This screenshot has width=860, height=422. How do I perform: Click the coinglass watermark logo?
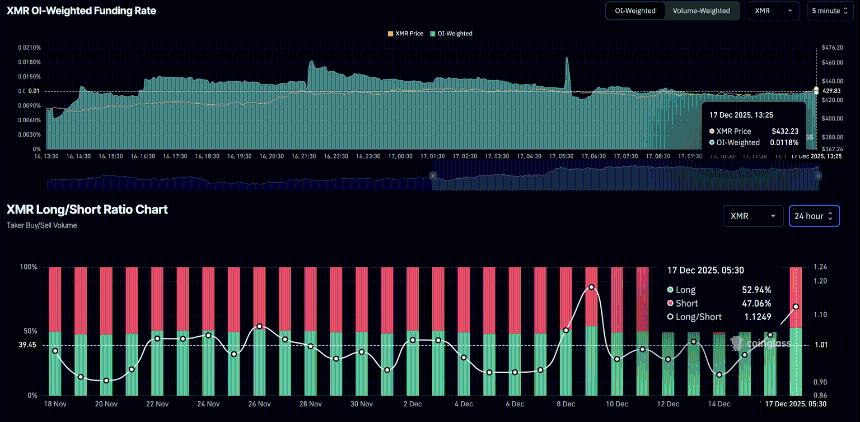click(x=760, y=343)
